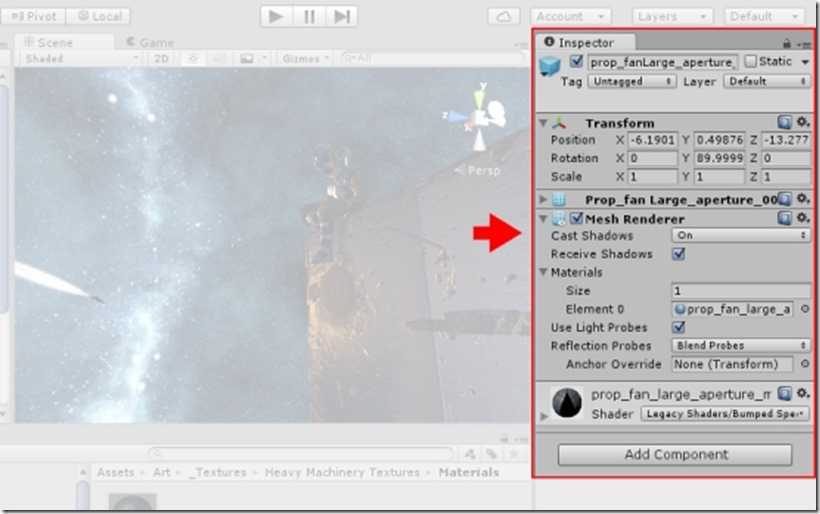
Task: Expand the Prop_fan Large_aperture mesh filter
Action: tap(543, 199)
